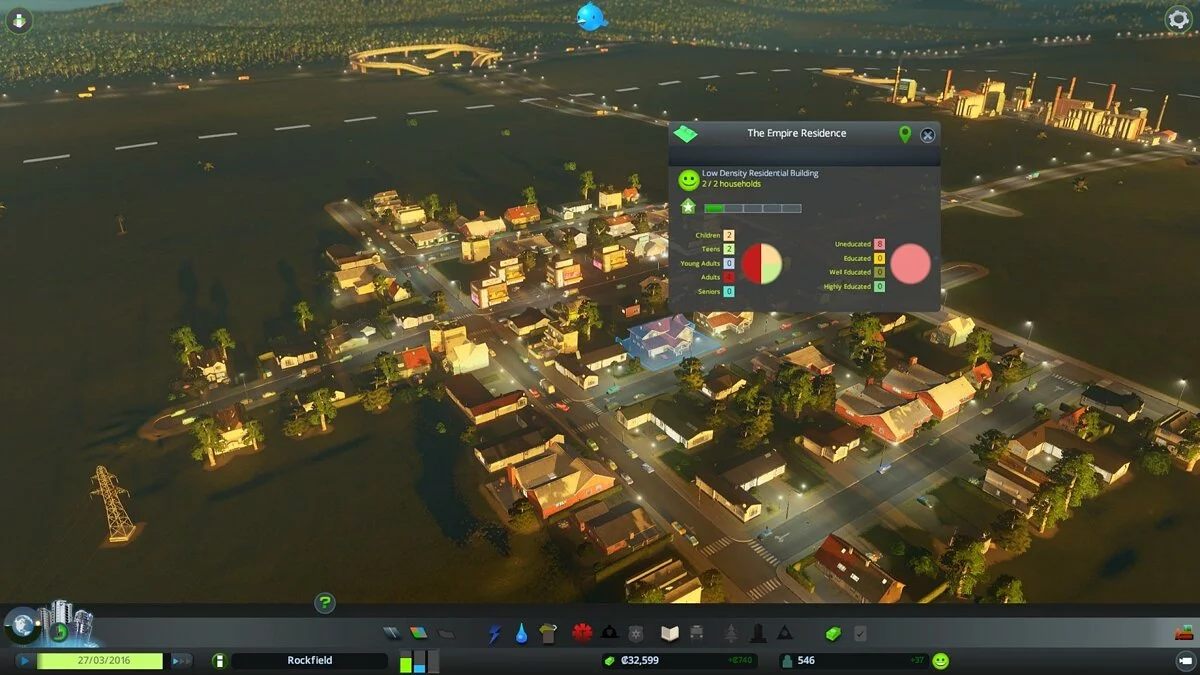Open the Education book menu icon
The height and width of the screenshot is (675, 1200).
point(670,633)
